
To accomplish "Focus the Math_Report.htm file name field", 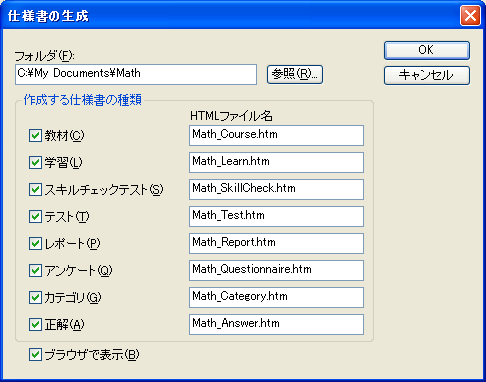I will click(276, 243).
